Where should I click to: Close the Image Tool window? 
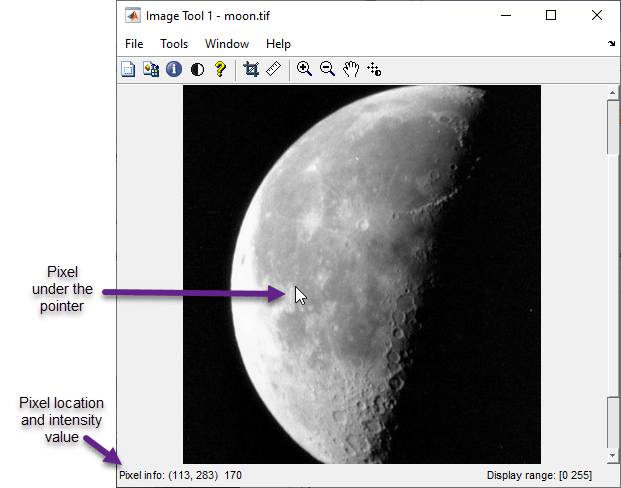[597, 15]
